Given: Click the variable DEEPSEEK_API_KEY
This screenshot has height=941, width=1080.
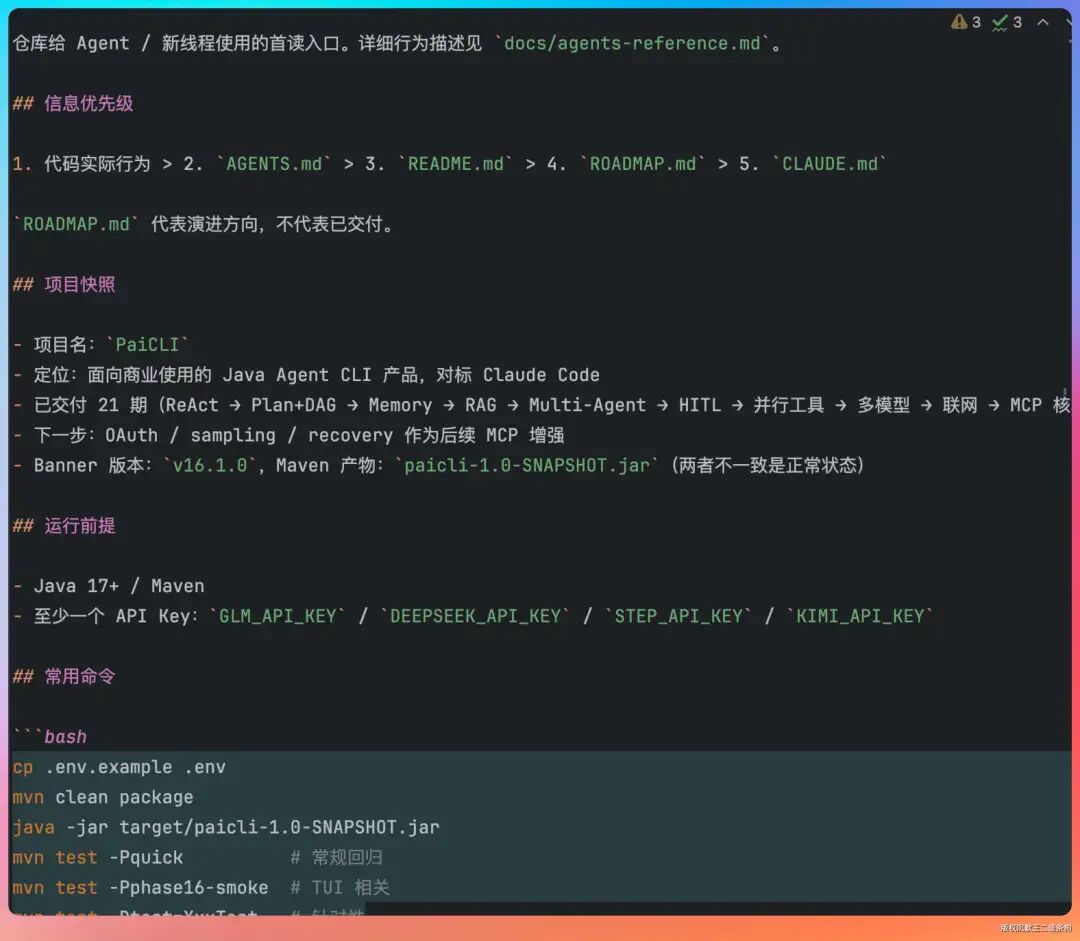Looking at the screenshot, I should (x=475, y=617).
